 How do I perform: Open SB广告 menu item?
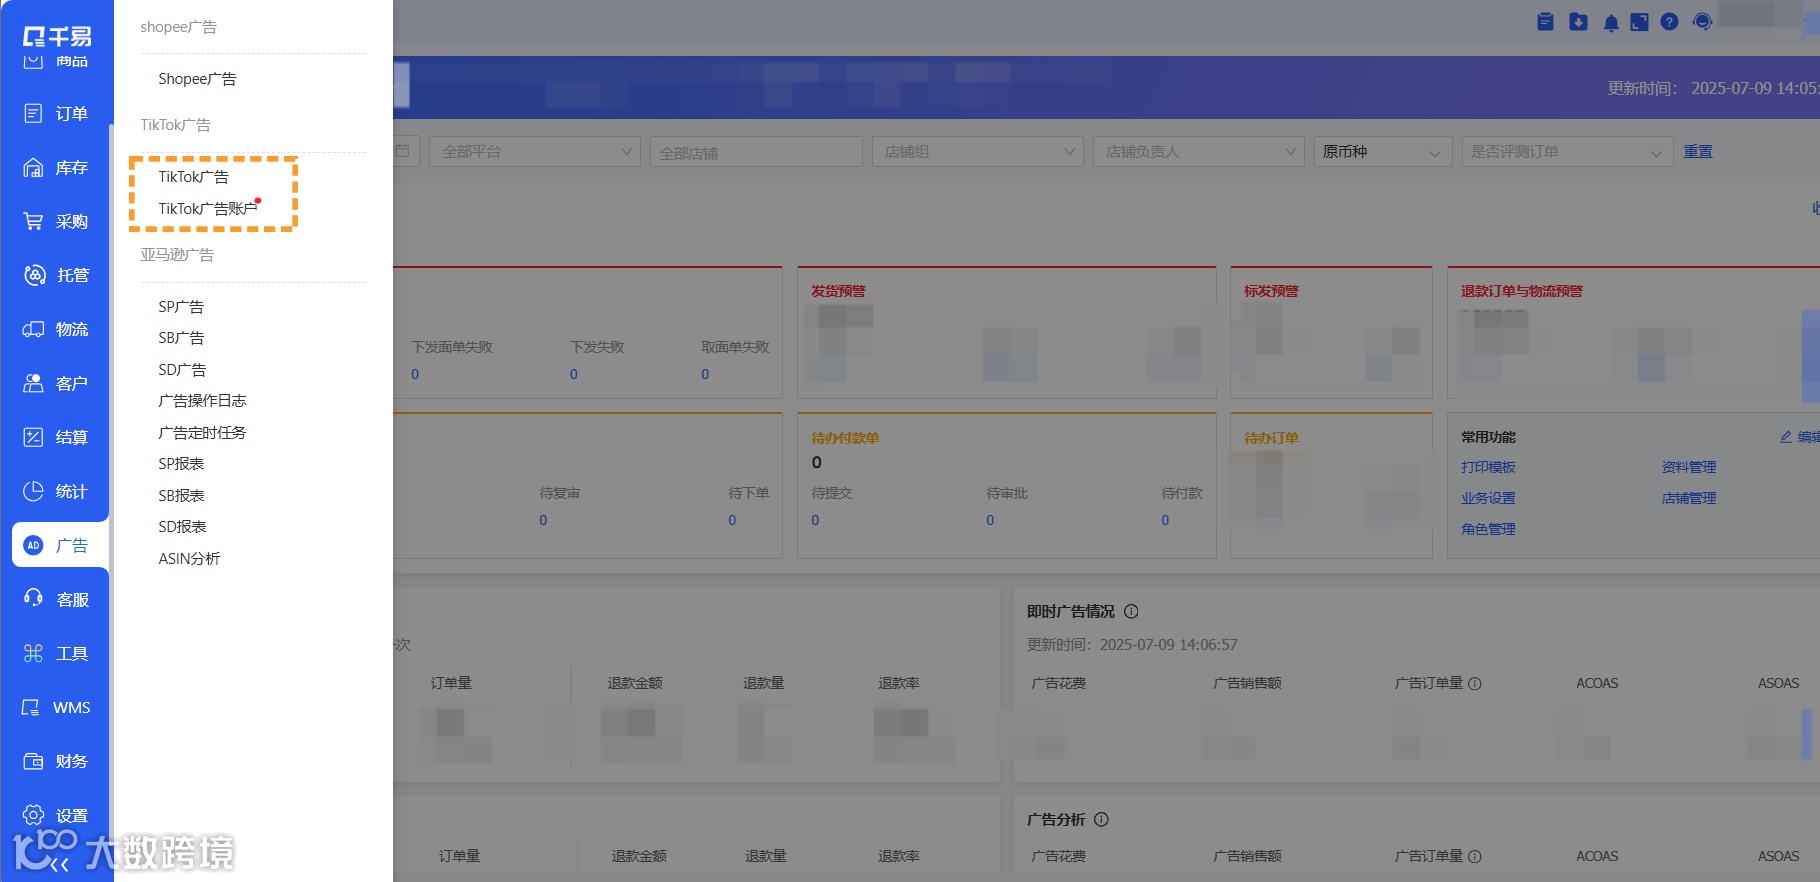point(181,338)
